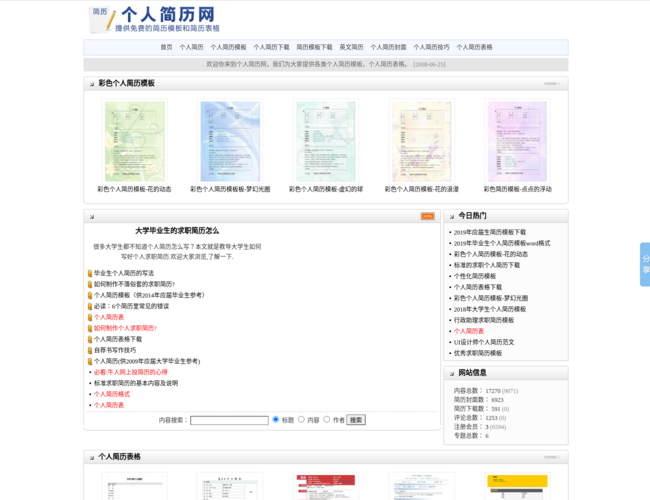Click the arrow icon beside 网站信息 heading
This screenshot has height=500, width=650.
pyautogui.click(x=451, y=374)
